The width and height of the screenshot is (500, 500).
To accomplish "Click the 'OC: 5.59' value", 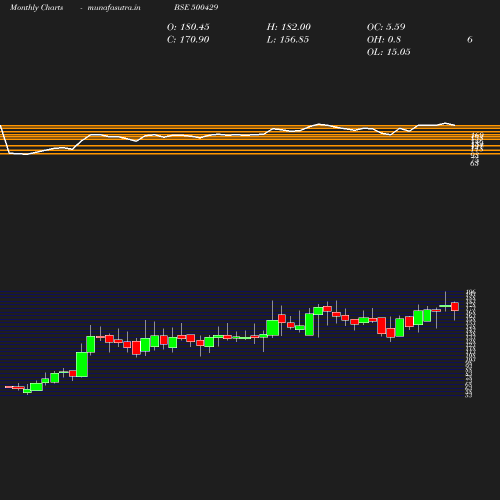I will 386,27.
